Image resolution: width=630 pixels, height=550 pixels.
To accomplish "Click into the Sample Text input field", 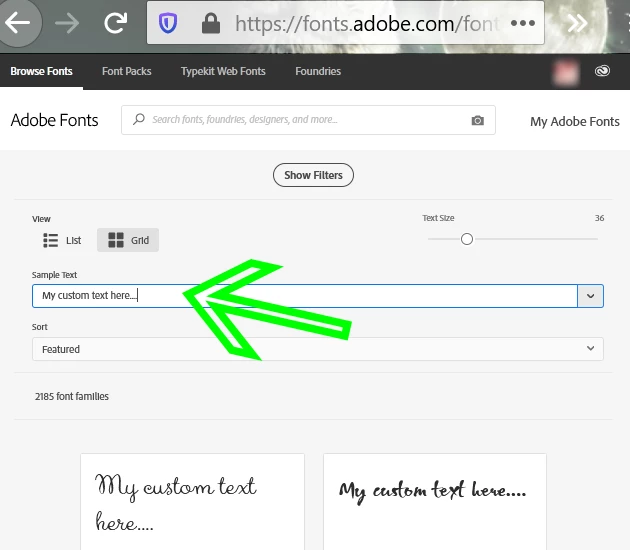I will pos(305,296).
